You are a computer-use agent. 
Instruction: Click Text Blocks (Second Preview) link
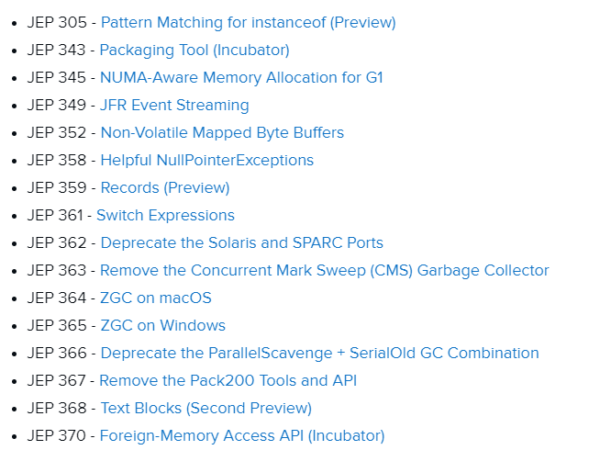click(x=206, y=408)
